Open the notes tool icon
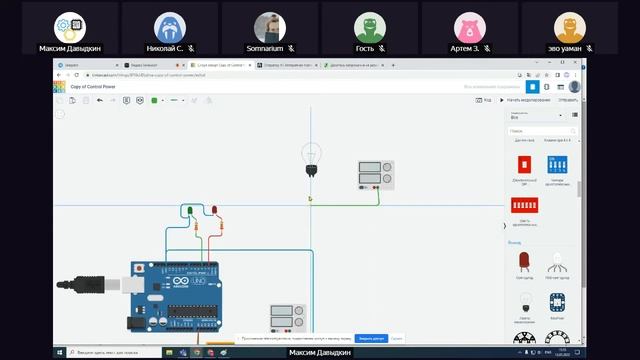The height and width of the screenshot is (360, 640). pos(127,100)
